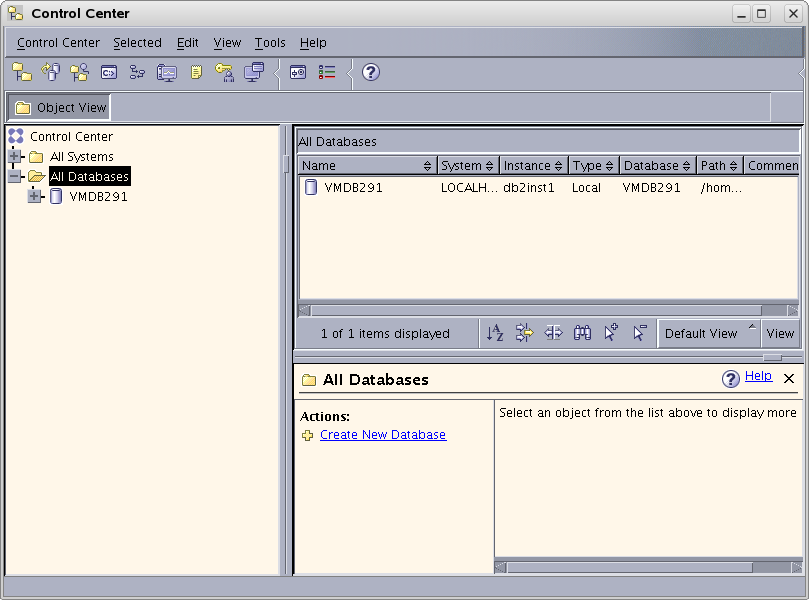Click the VMDB291 cylinder icon in the table

(x=311, y=187)
